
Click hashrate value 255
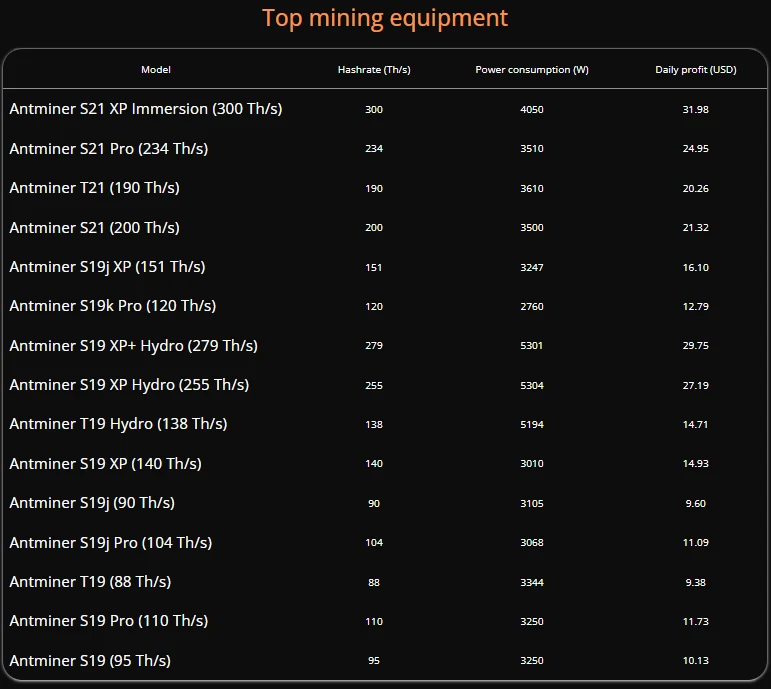point(374,386)
